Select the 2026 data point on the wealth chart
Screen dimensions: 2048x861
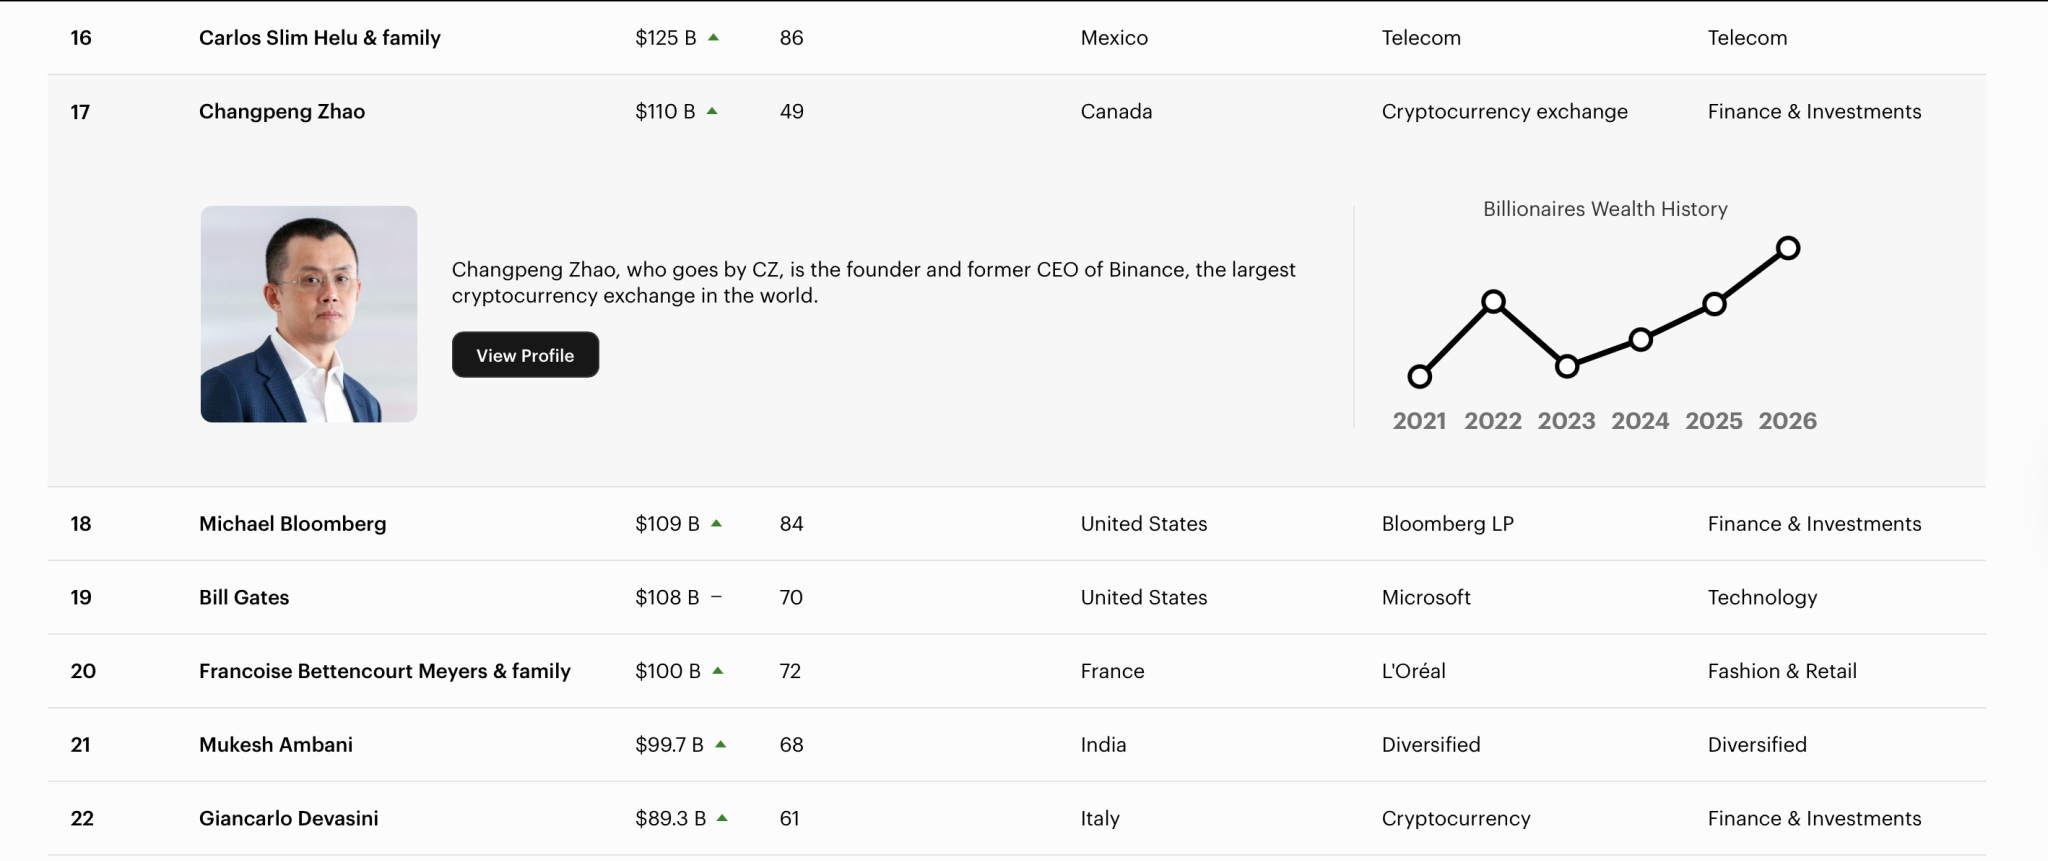(1788, 247)
